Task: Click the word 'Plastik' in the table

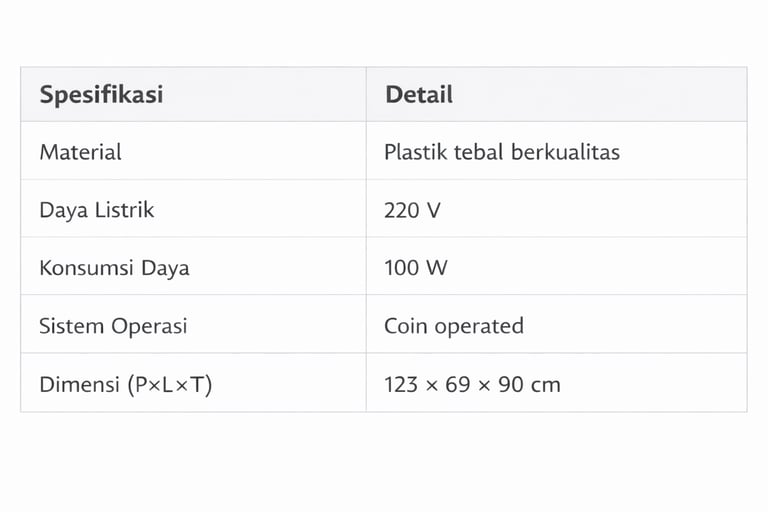Action: [415, 152]
